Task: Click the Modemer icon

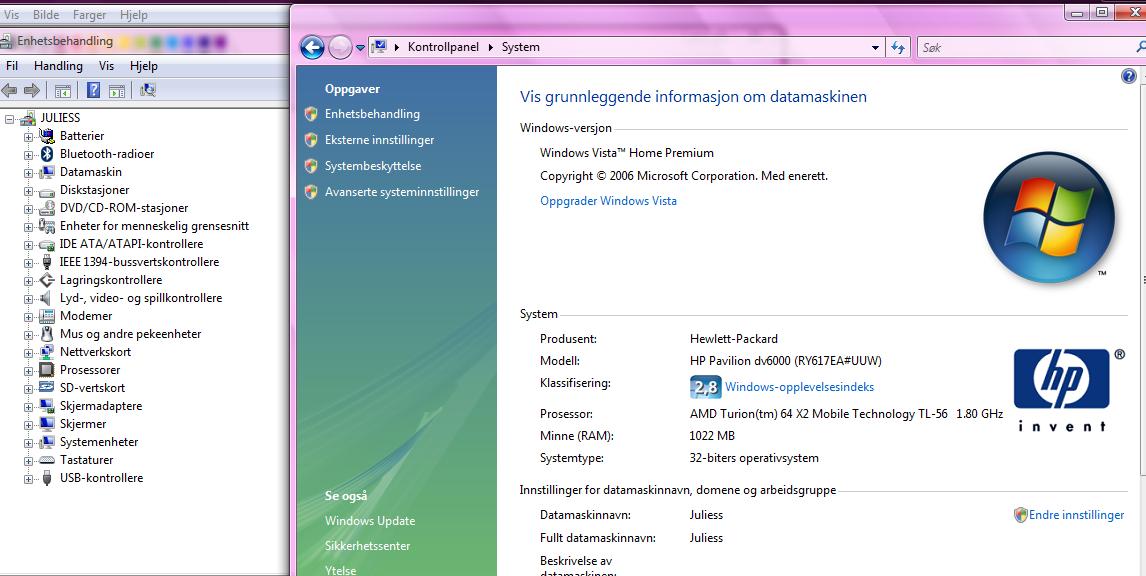Action: click(47, 316)
